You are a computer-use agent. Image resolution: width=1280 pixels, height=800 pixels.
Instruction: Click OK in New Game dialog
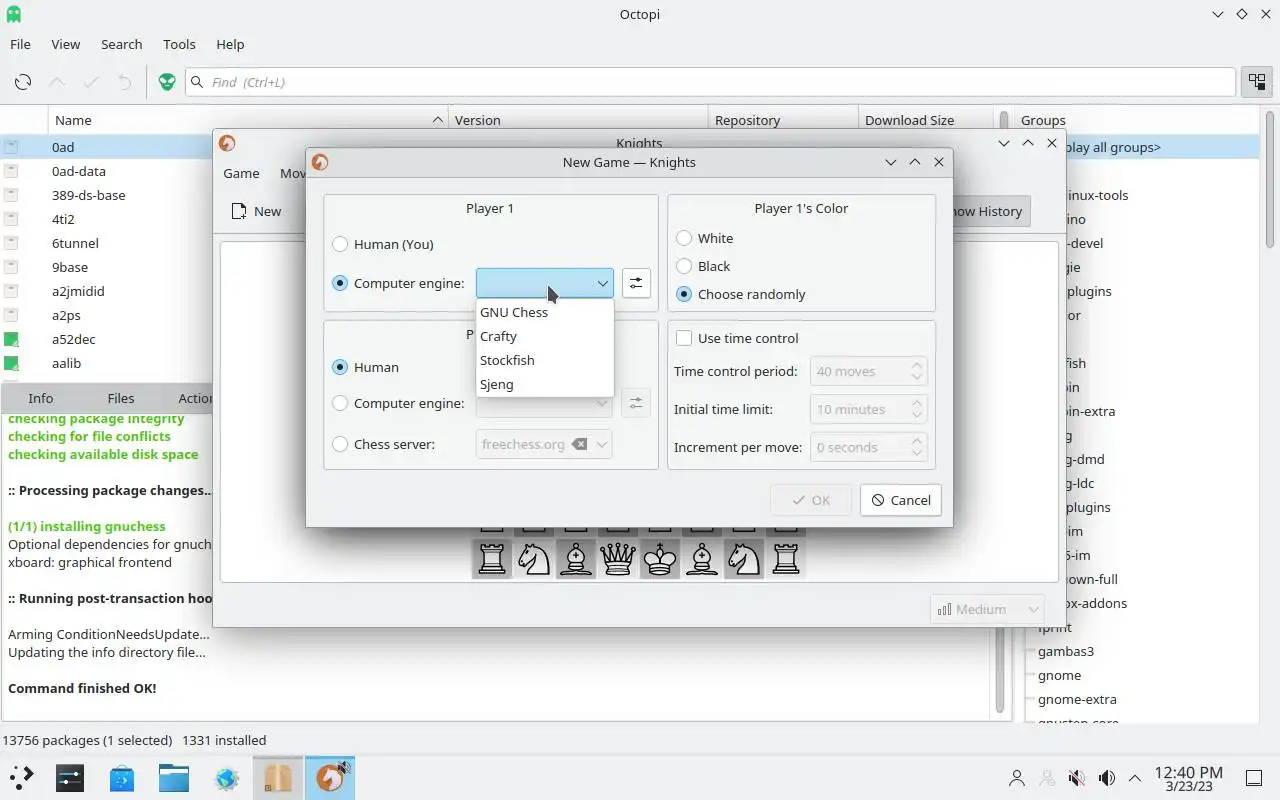pos(811,500)
